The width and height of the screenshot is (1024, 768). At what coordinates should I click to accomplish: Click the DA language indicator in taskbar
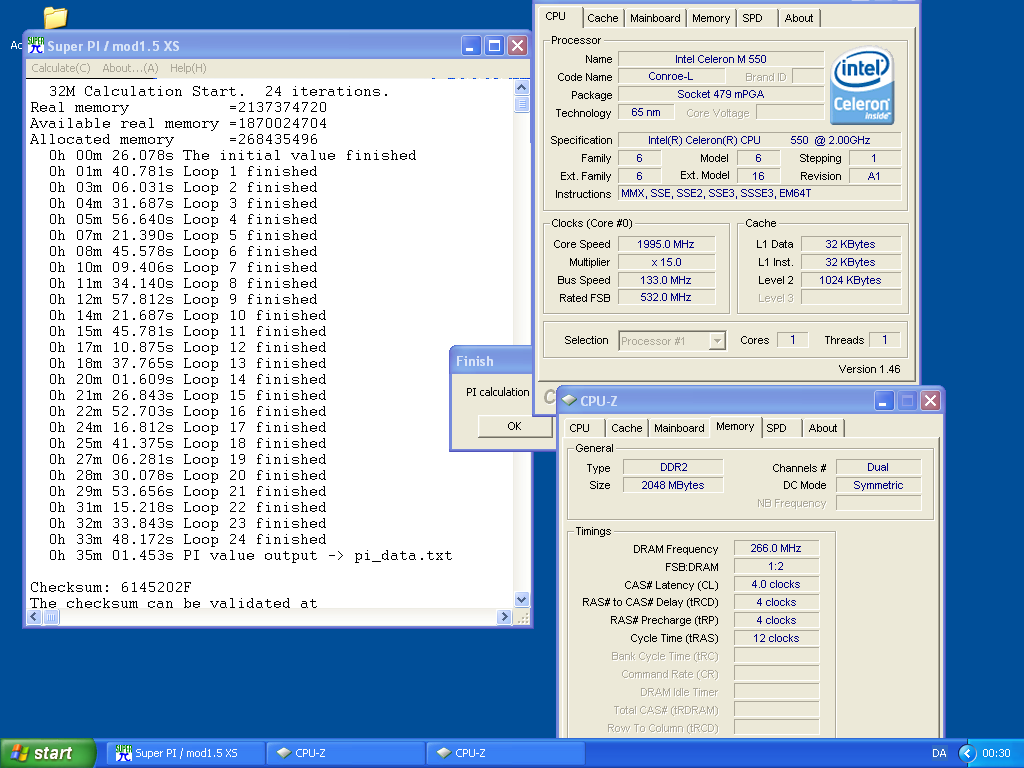[x=939, y=753]
